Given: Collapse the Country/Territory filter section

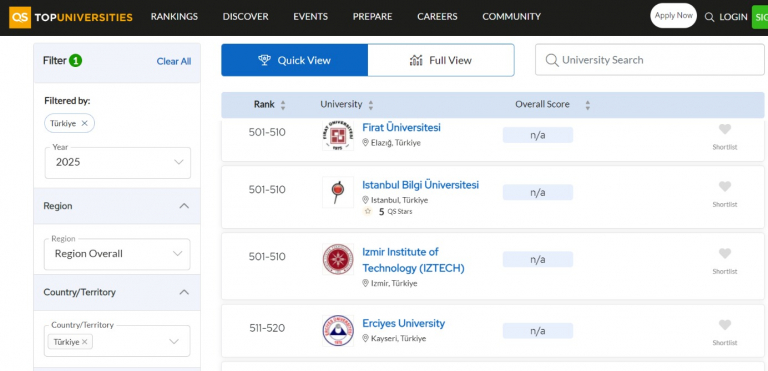Looking at the screenshot, I should coord(184,292).
